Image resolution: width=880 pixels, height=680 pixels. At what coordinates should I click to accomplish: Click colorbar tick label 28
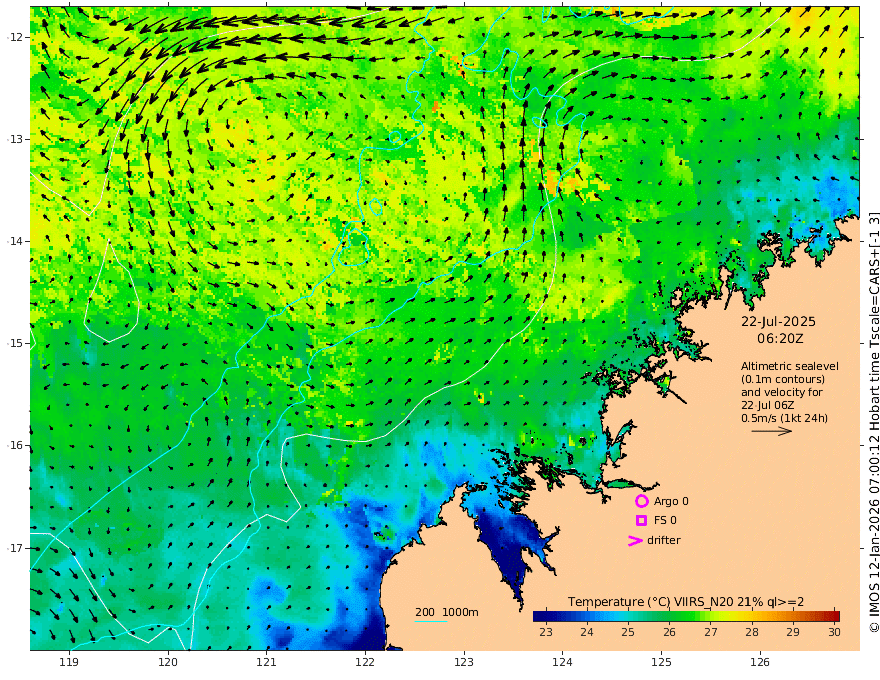752,632
